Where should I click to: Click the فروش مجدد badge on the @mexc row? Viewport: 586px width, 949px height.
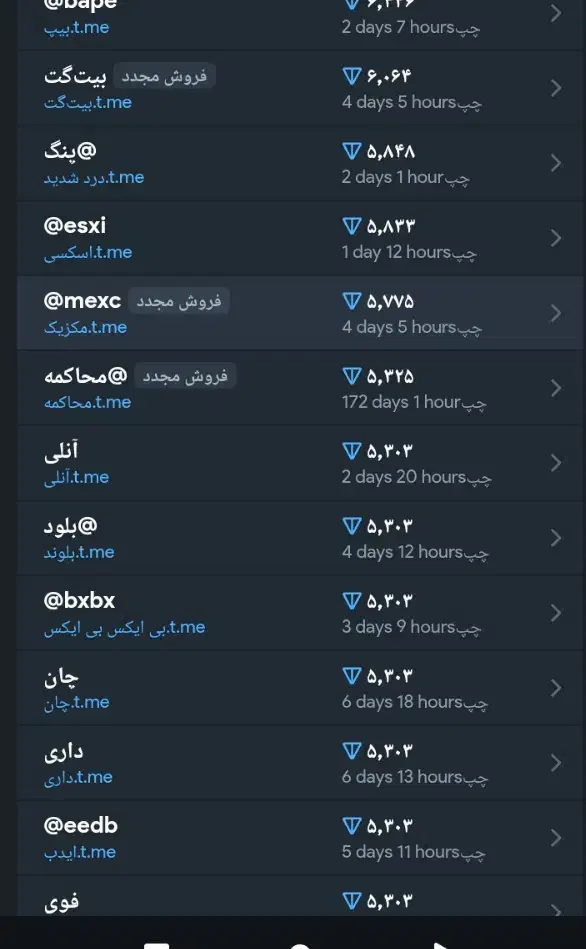pyautogui.click(x=179, y=300)
